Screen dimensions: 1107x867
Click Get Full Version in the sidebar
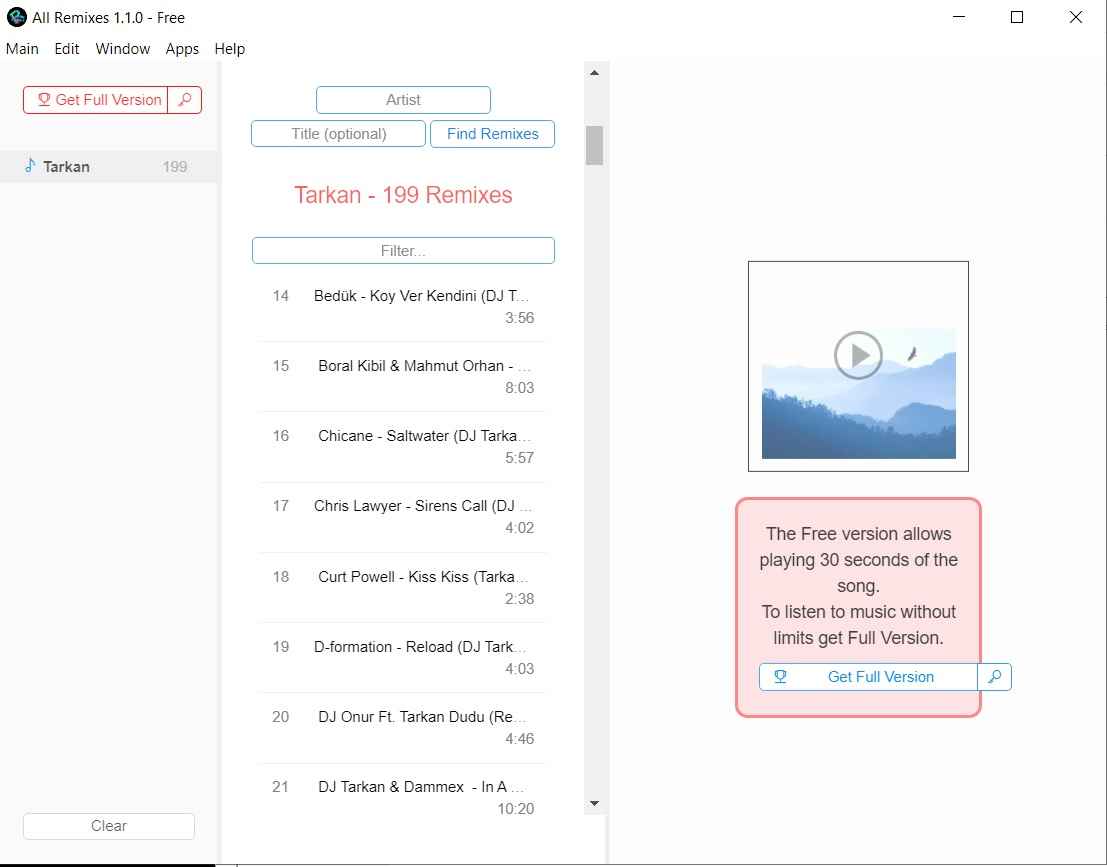[x=96, y=100]
